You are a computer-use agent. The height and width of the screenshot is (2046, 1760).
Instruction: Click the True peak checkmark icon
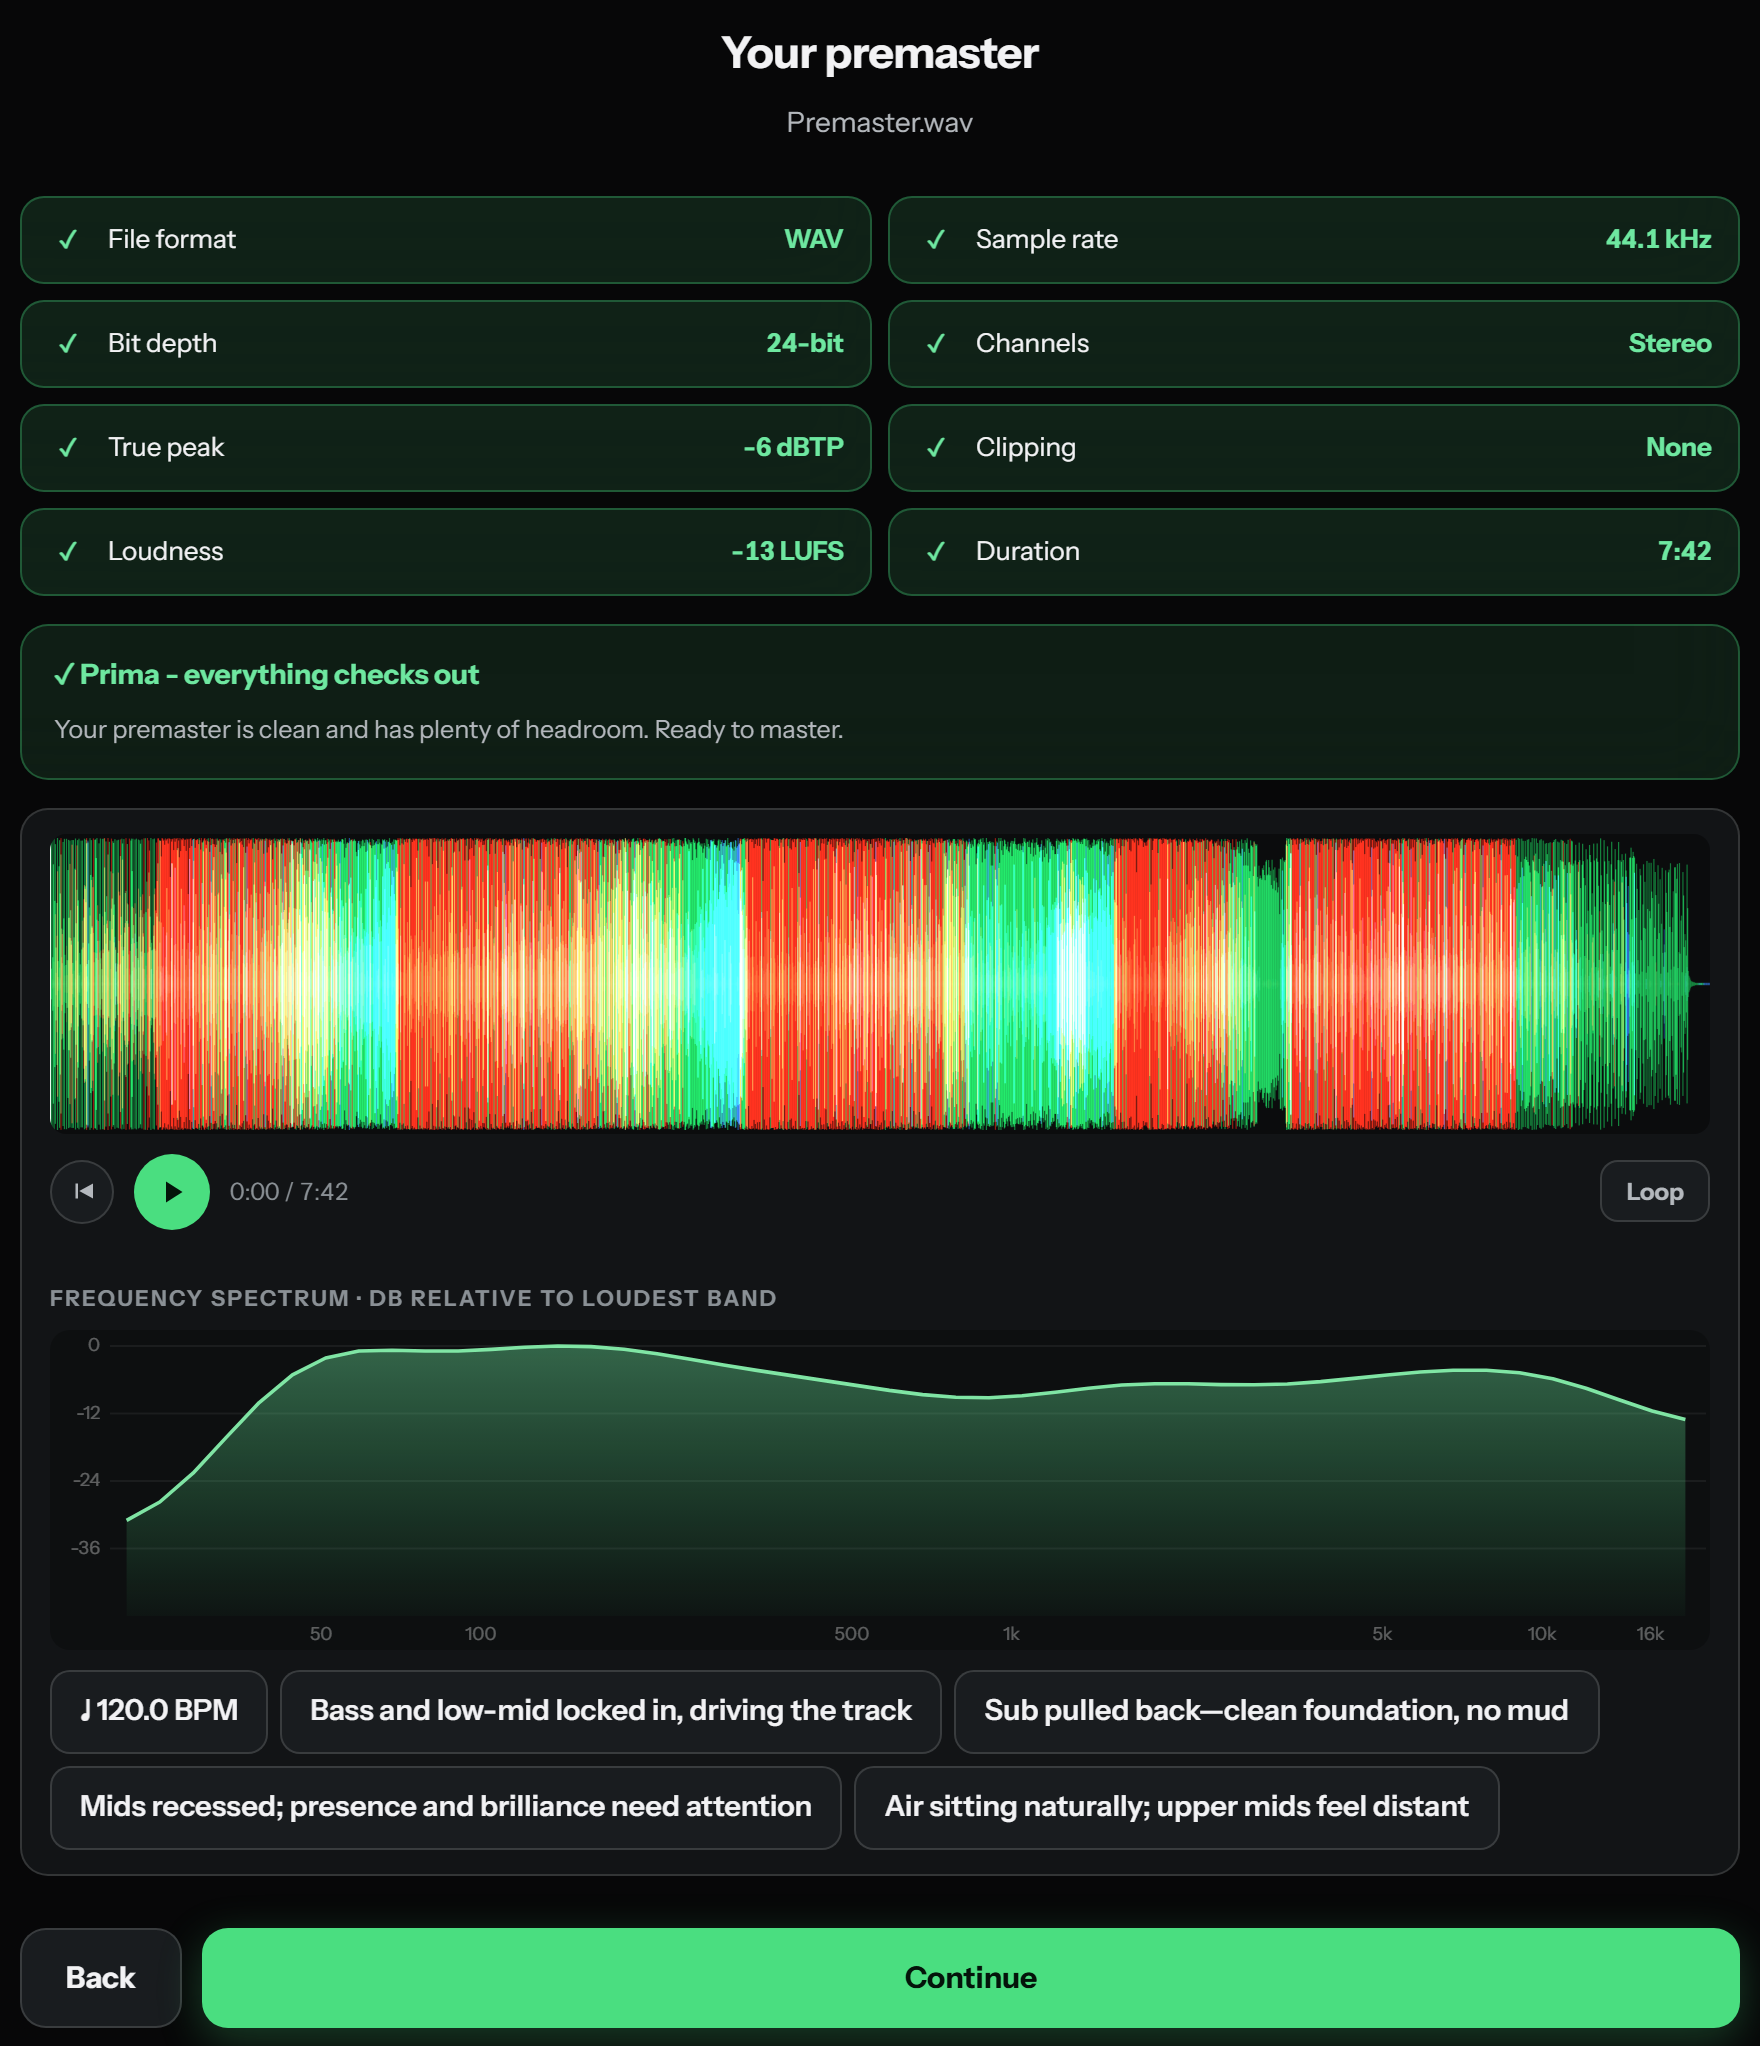tap(68, 448)
